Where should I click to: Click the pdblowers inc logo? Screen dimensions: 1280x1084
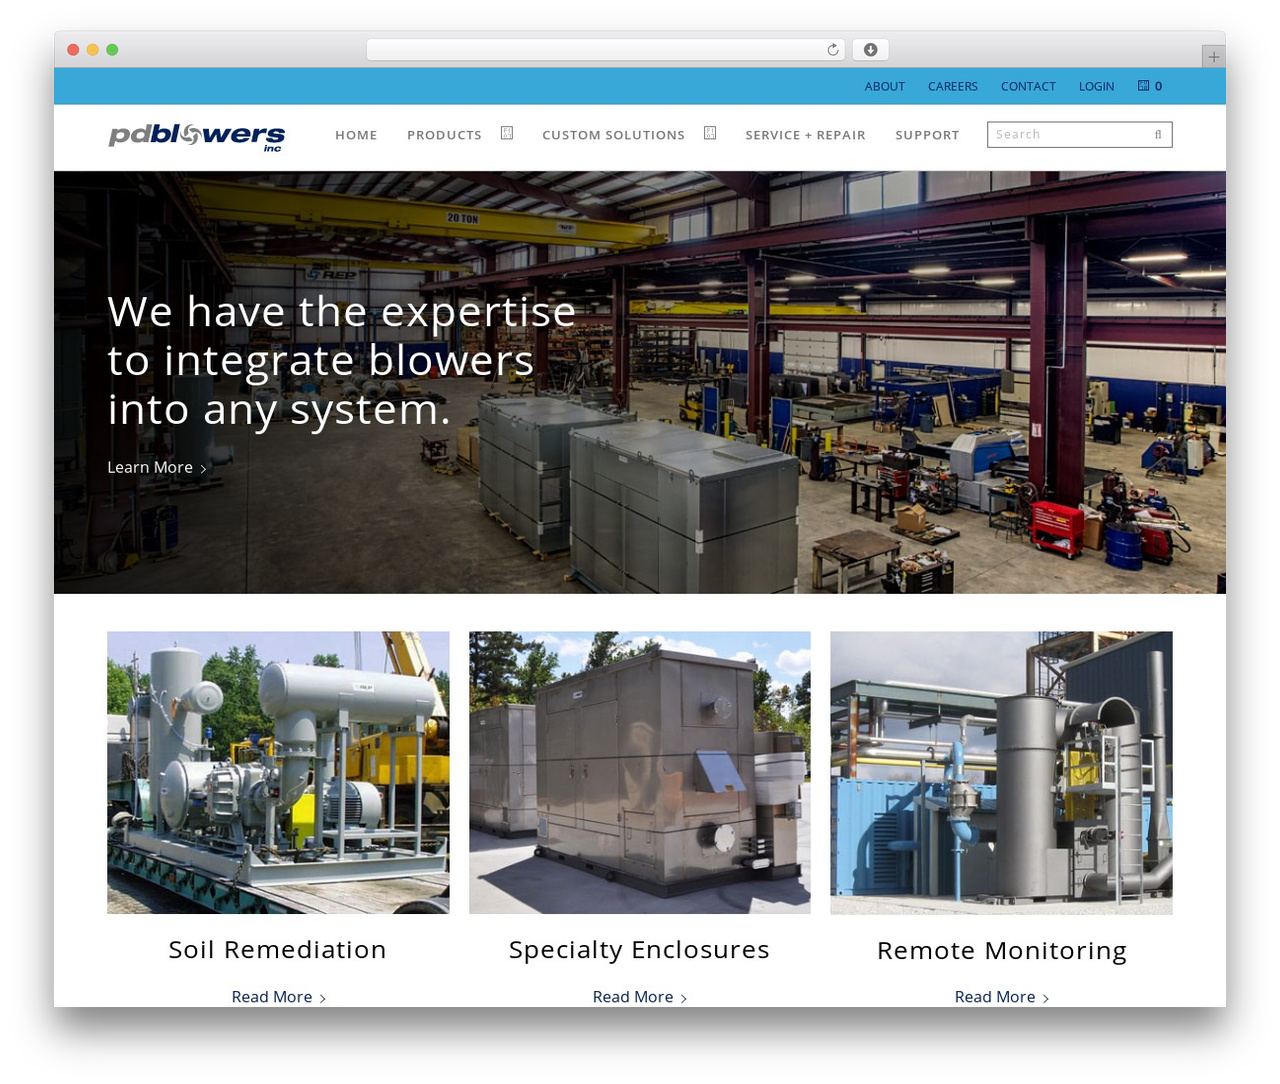pos(197,136)
